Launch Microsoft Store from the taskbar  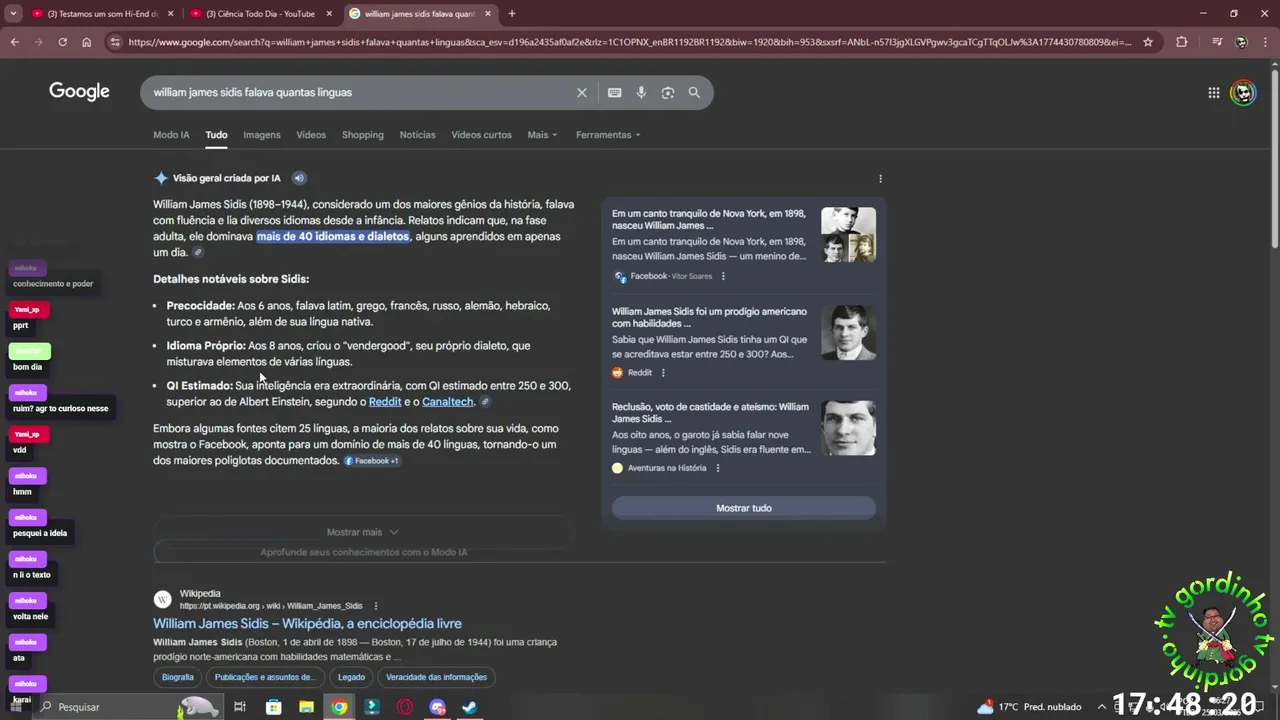(274, 707)
